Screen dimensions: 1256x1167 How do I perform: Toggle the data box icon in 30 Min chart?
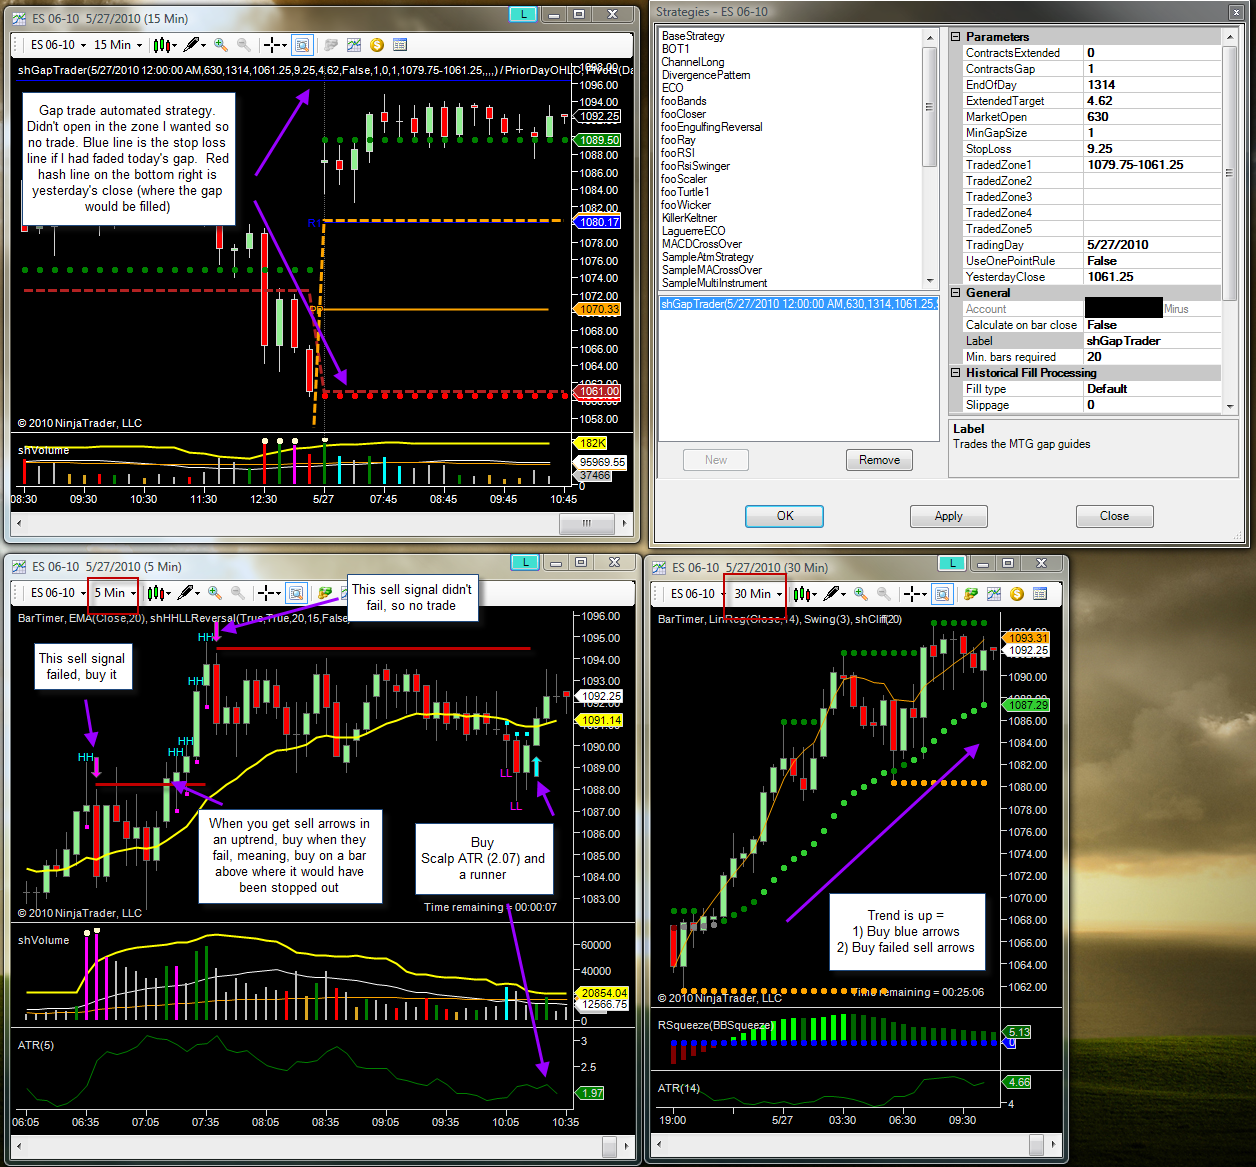[943, 594]
